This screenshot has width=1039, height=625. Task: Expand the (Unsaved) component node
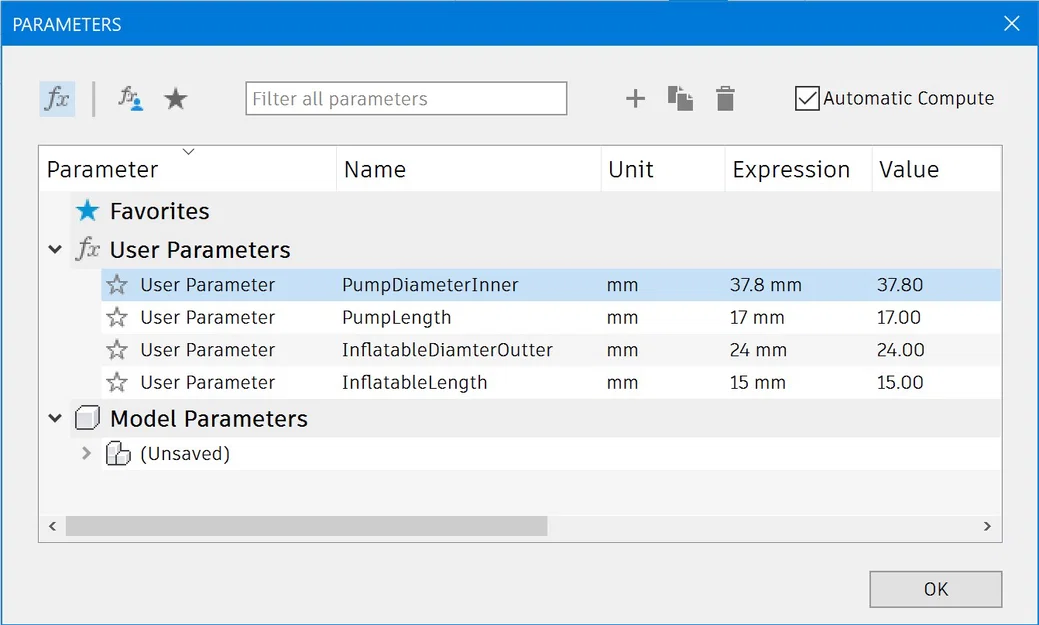click(x=87, y=454)
